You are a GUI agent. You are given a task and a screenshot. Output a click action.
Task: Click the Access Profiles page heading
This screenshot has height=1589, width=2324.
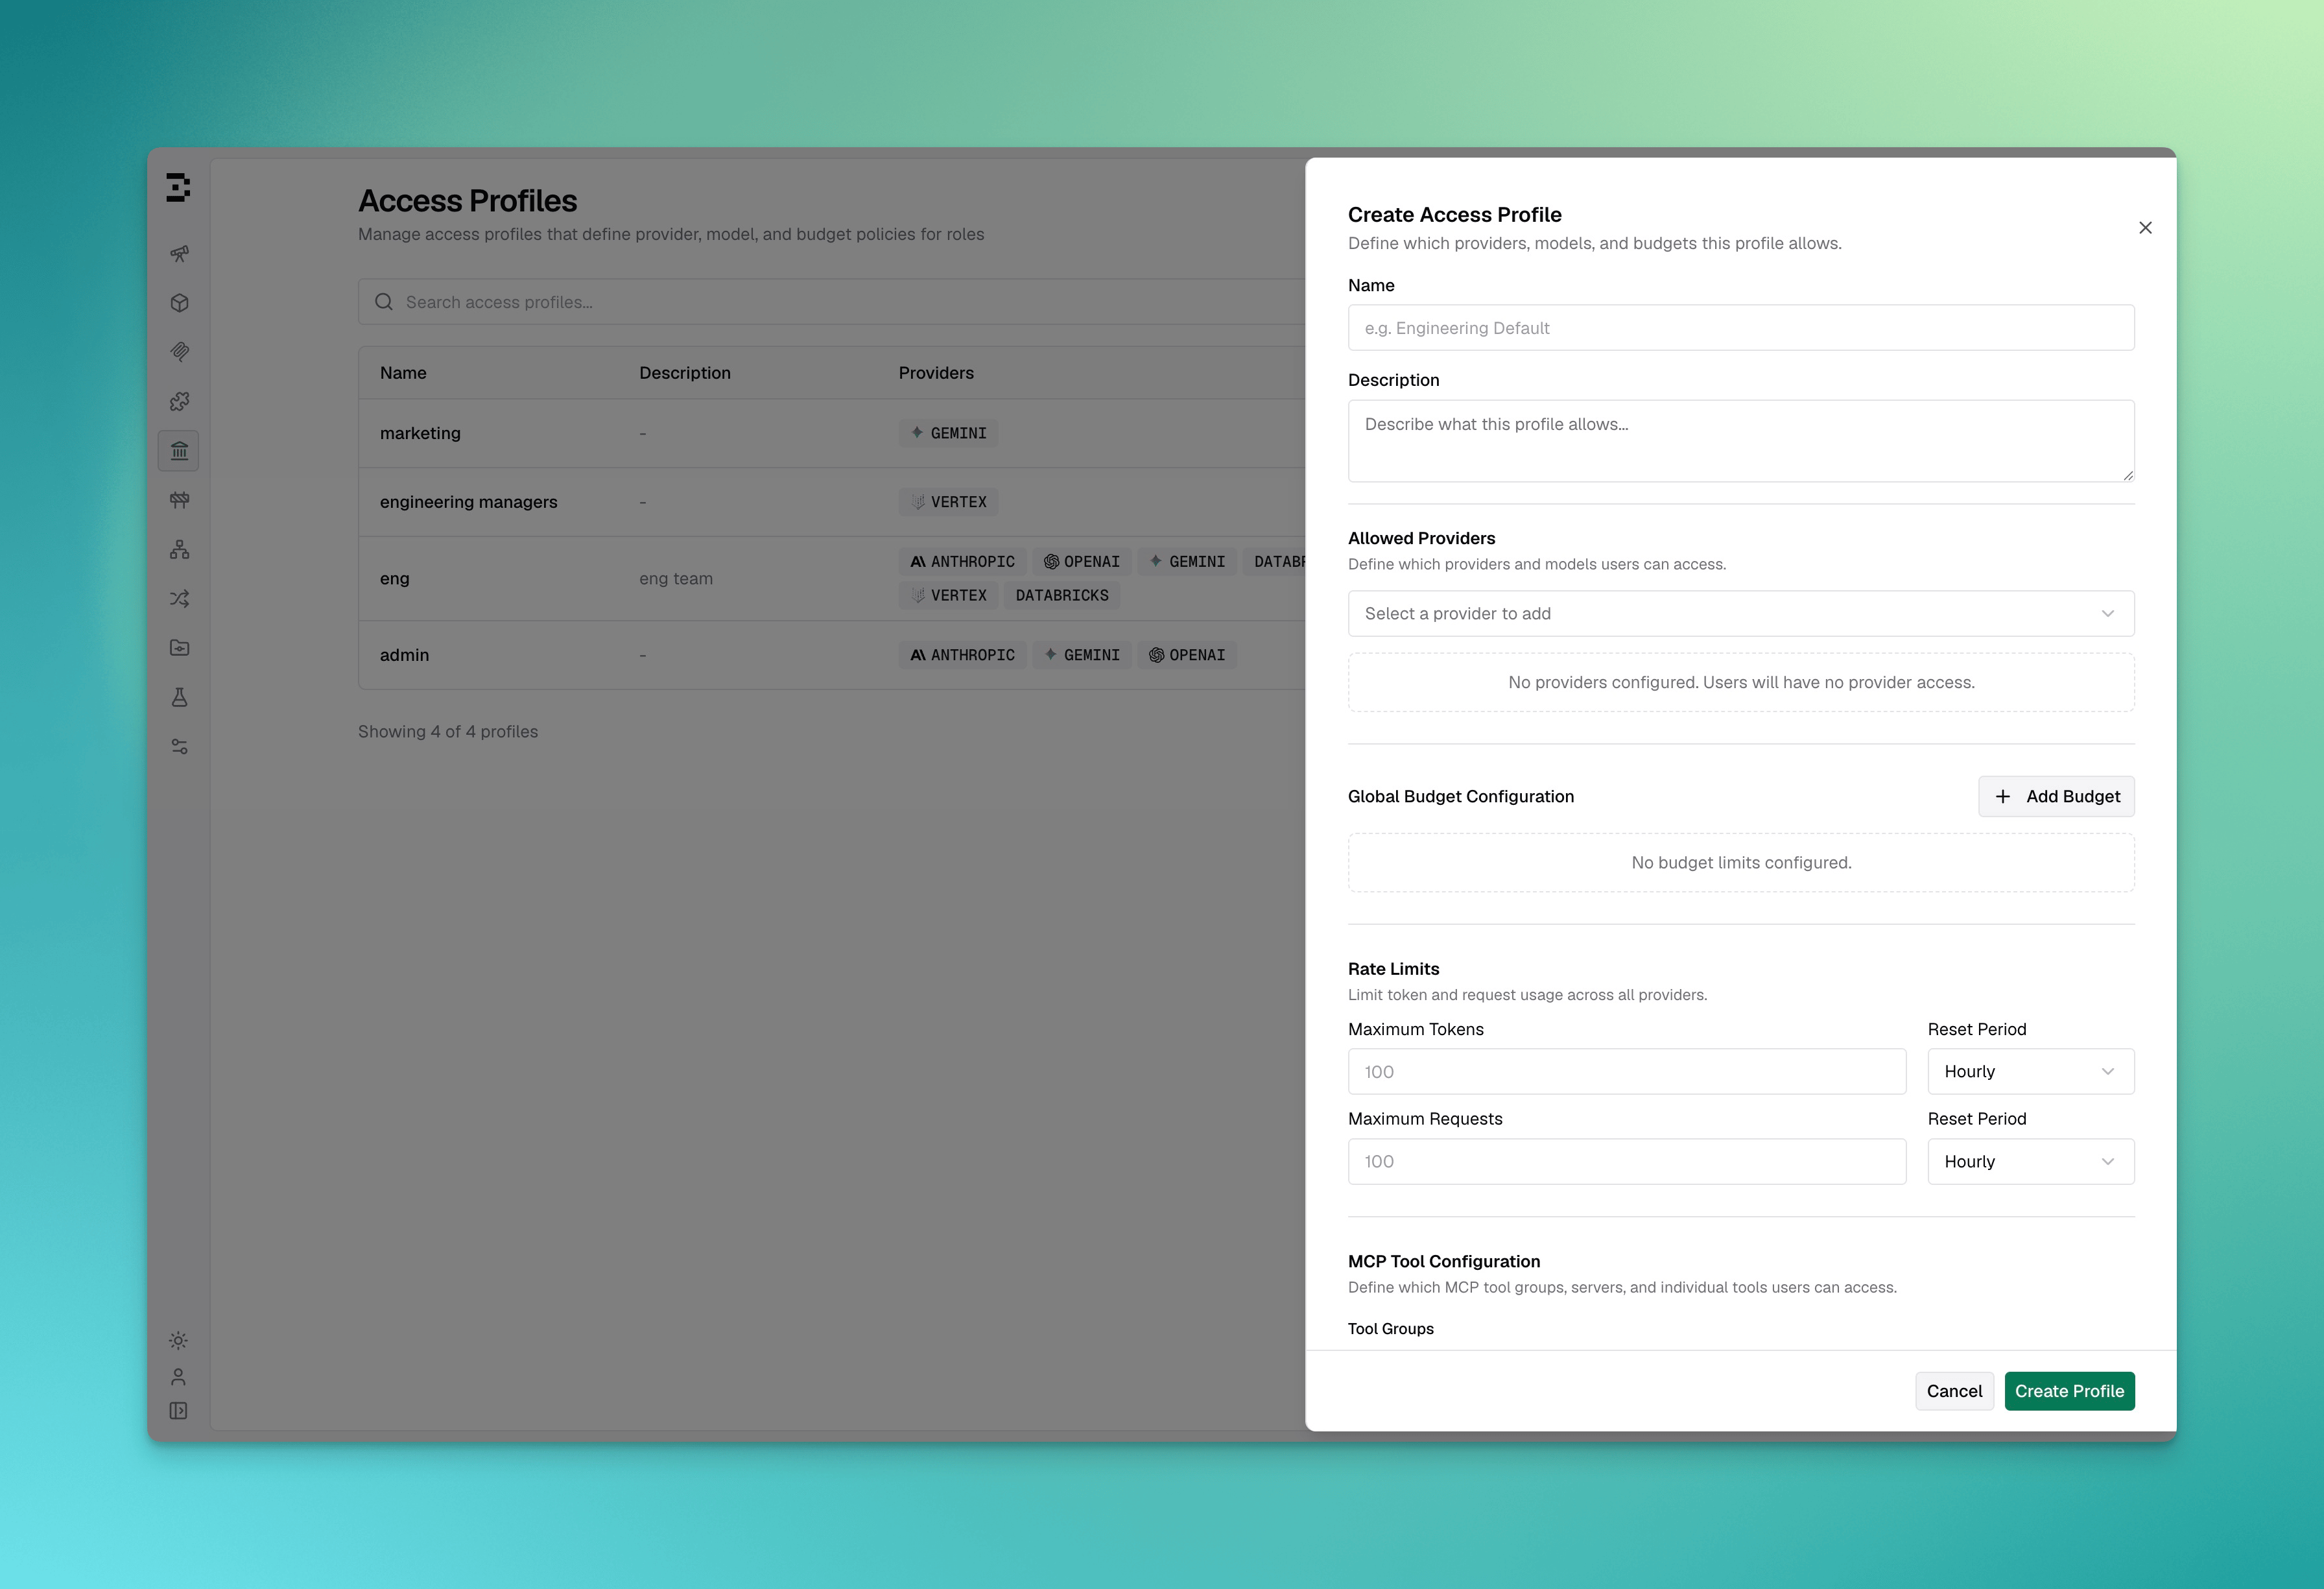pyautogui.click(x=468, y=201)
